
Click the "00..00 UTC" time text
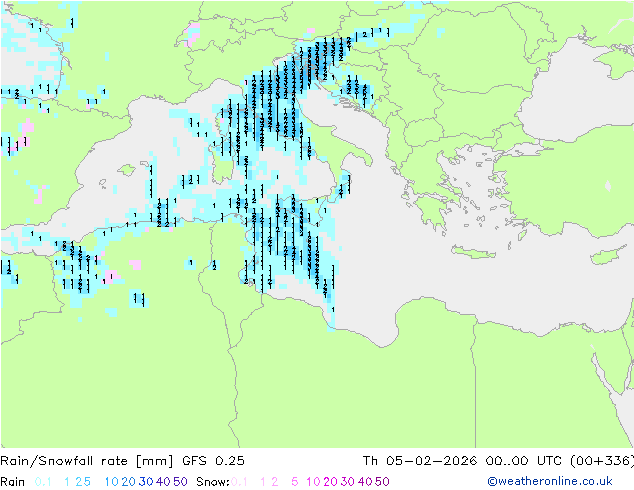pyautogui.click(x=525, y=461)
